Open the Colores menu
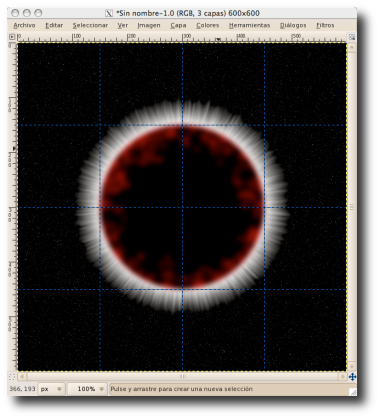Screen dimensions: 380x419 (x=207, y=25)
